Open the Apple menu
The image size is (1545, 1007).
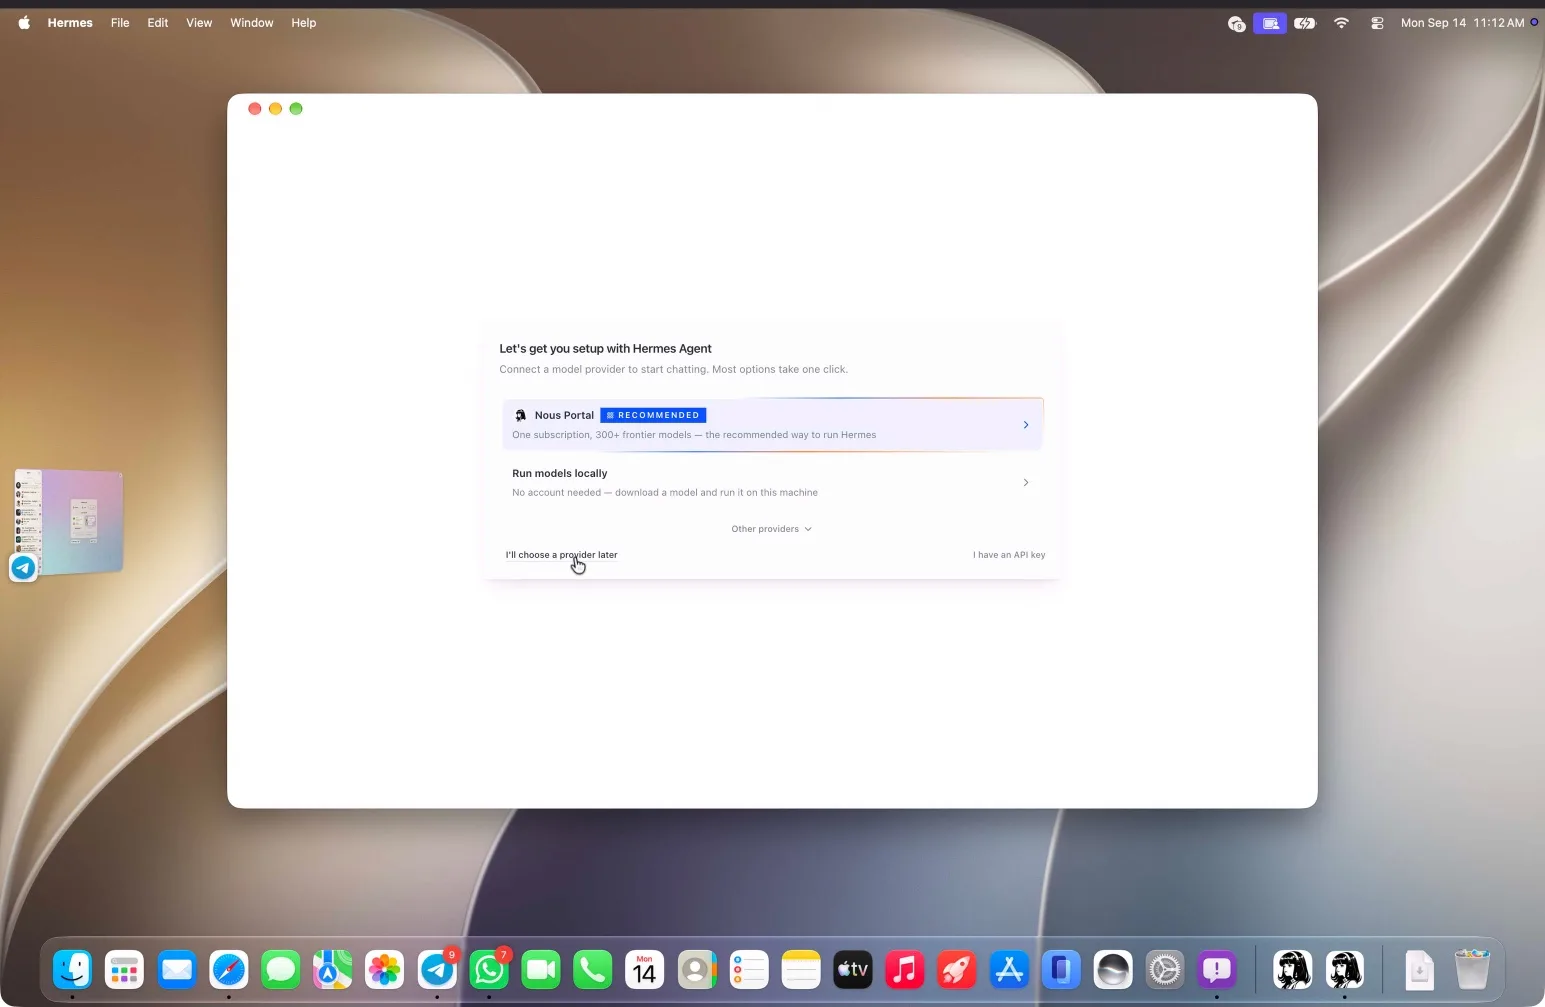(x=24, y=23)
